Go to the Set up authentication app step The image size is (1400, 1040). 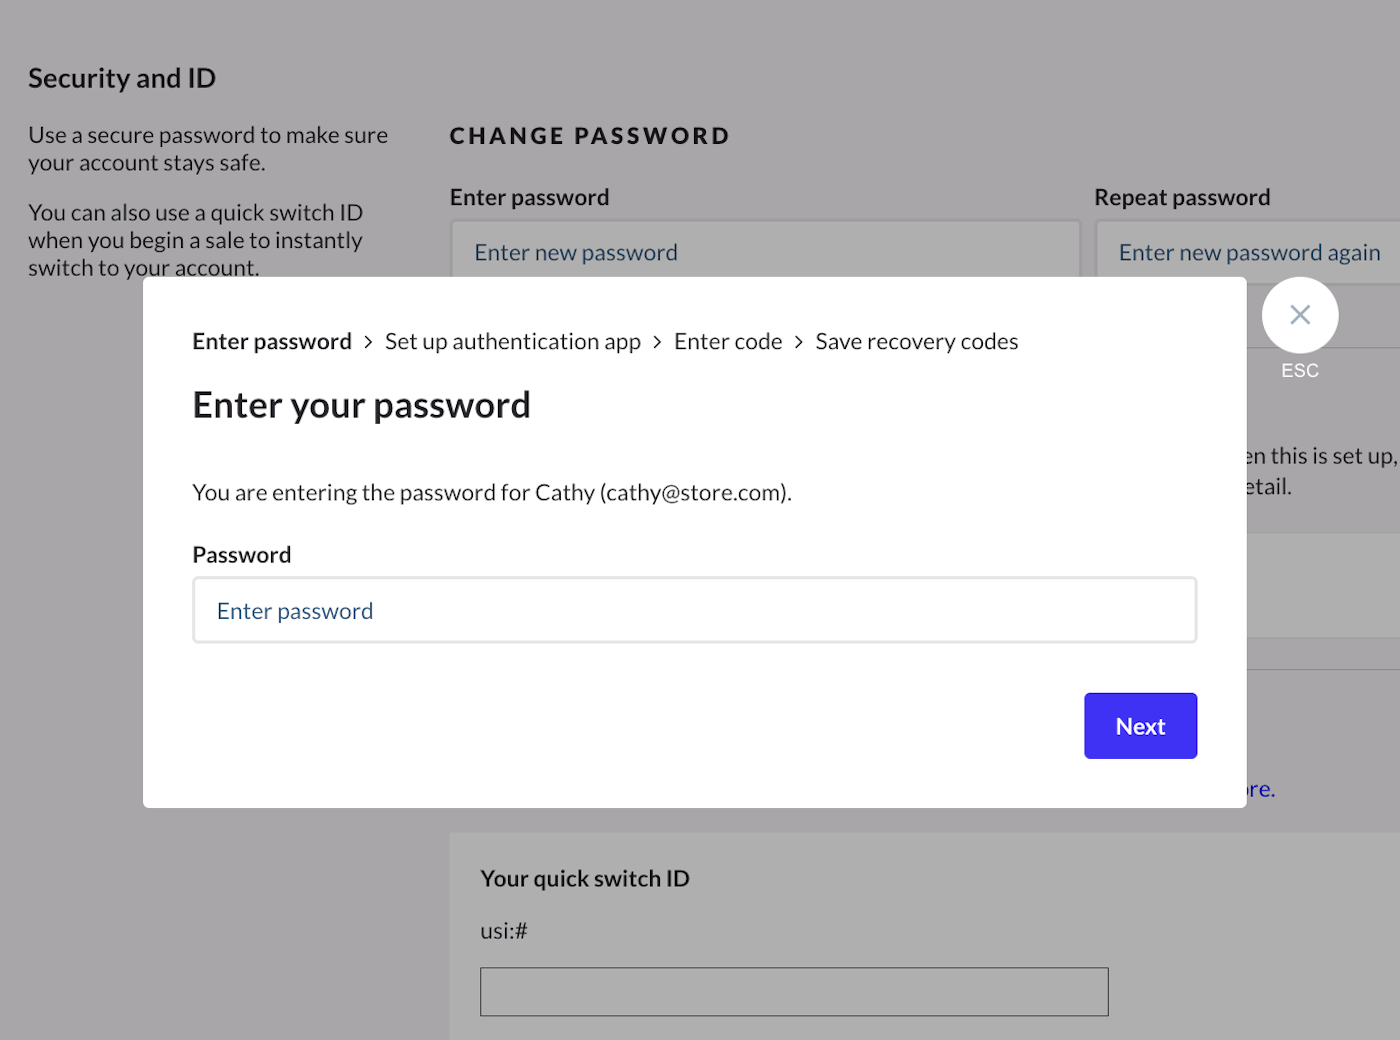[512, 342]
